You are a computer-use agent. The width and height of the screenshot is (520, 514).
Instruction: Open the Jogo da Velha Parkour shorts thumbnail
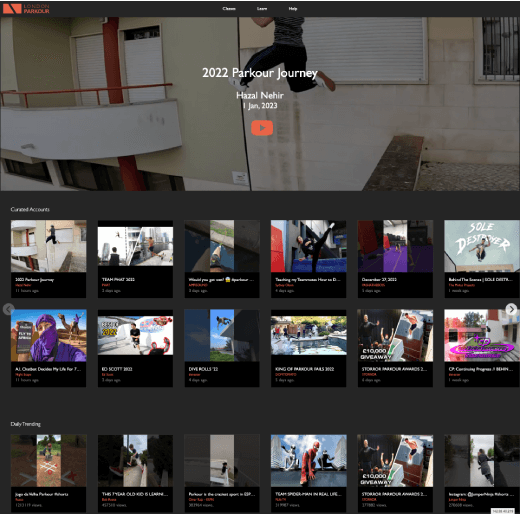pos(49,461)
